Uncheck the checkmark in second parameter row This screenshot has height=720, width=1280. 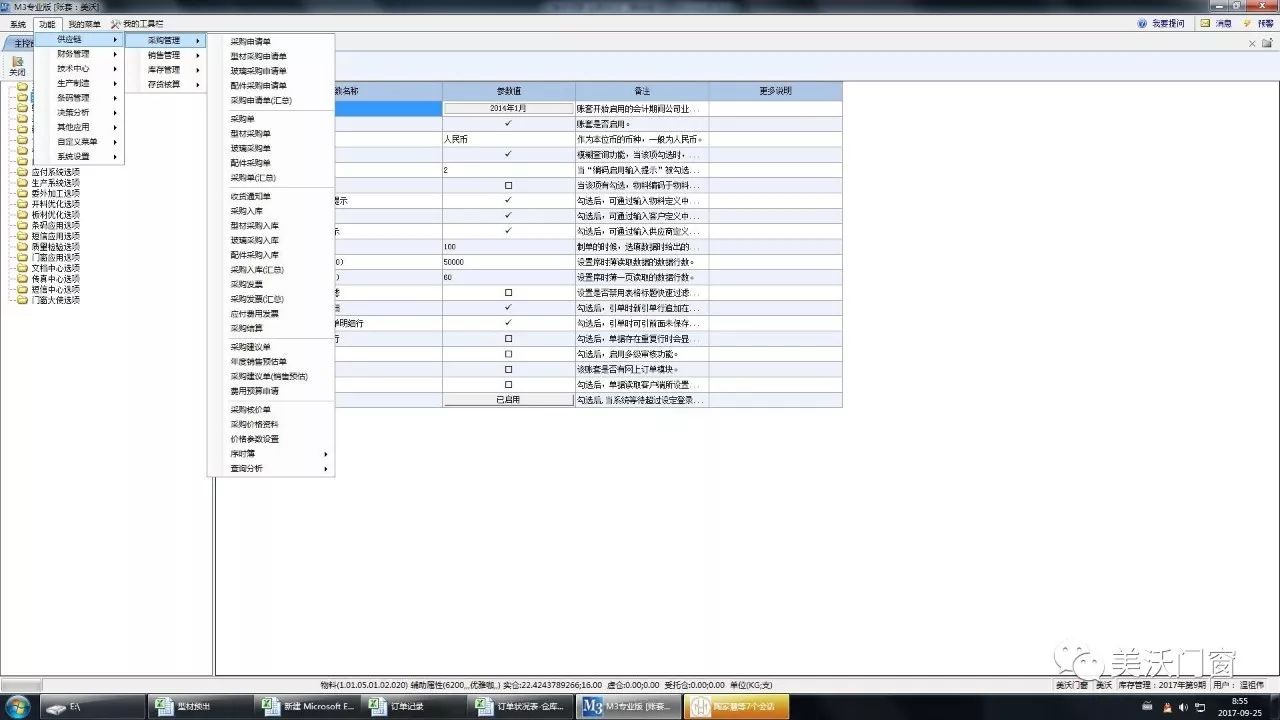coord(508,123)
